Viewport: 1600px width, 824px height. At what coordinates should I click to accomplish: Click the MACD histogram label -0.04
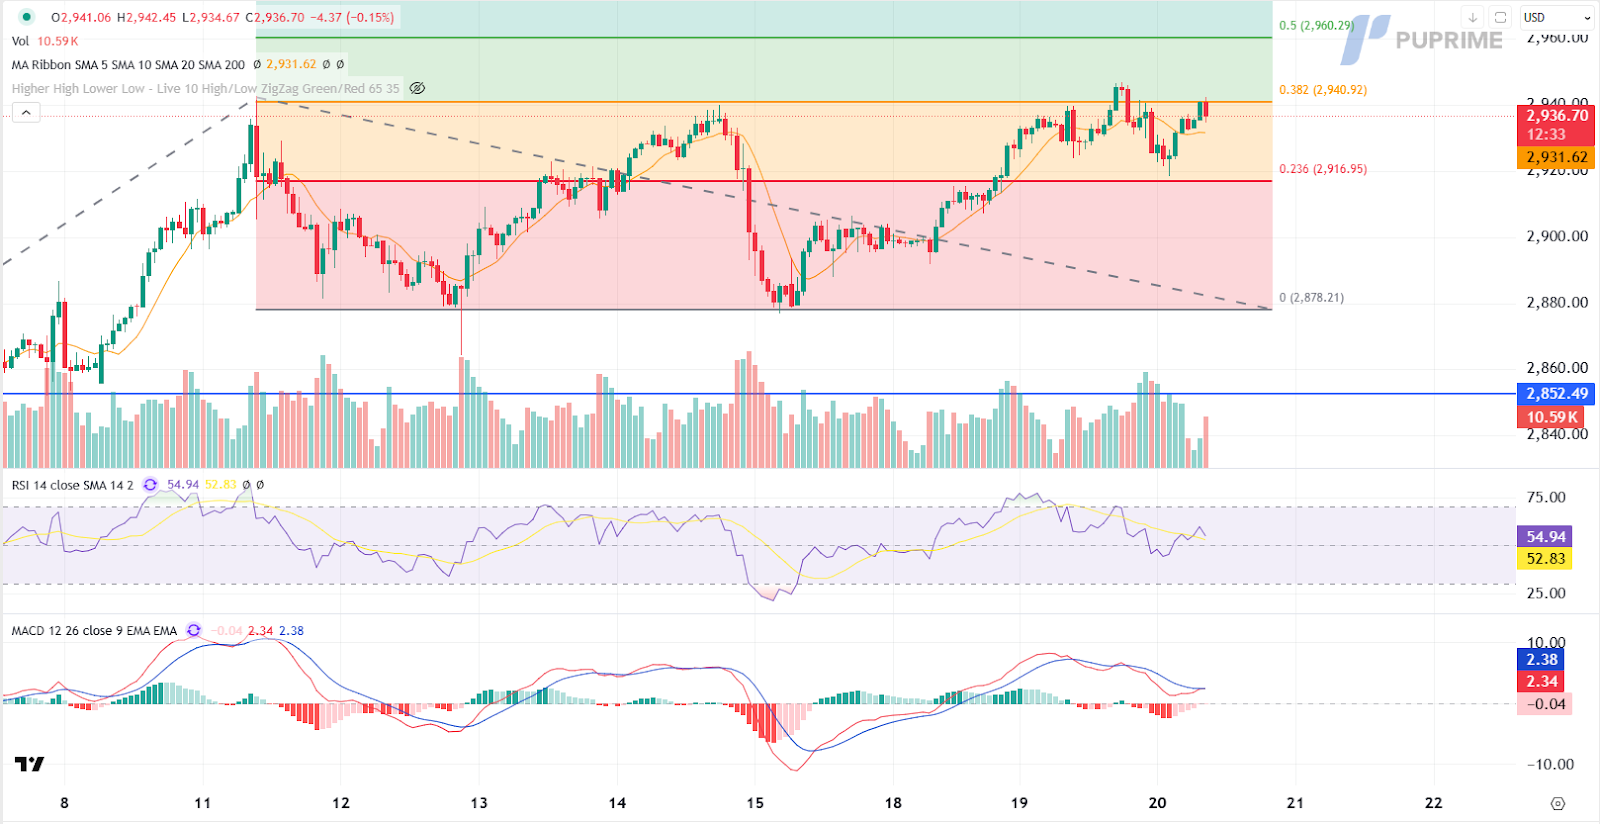(x=1544, y=704)
